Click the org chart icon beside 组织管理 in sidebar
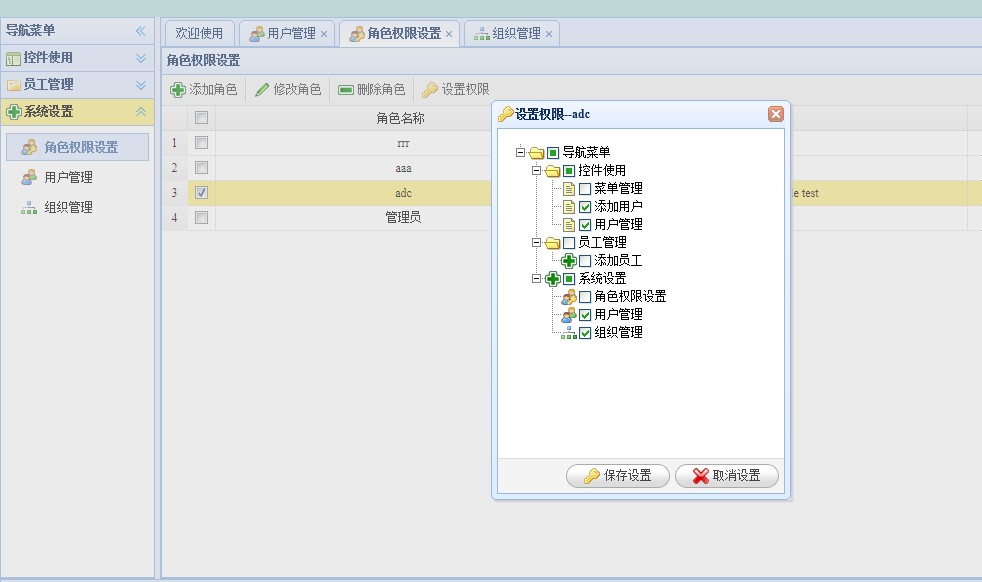This screenshot has height=582, width=982. (29, 207)
